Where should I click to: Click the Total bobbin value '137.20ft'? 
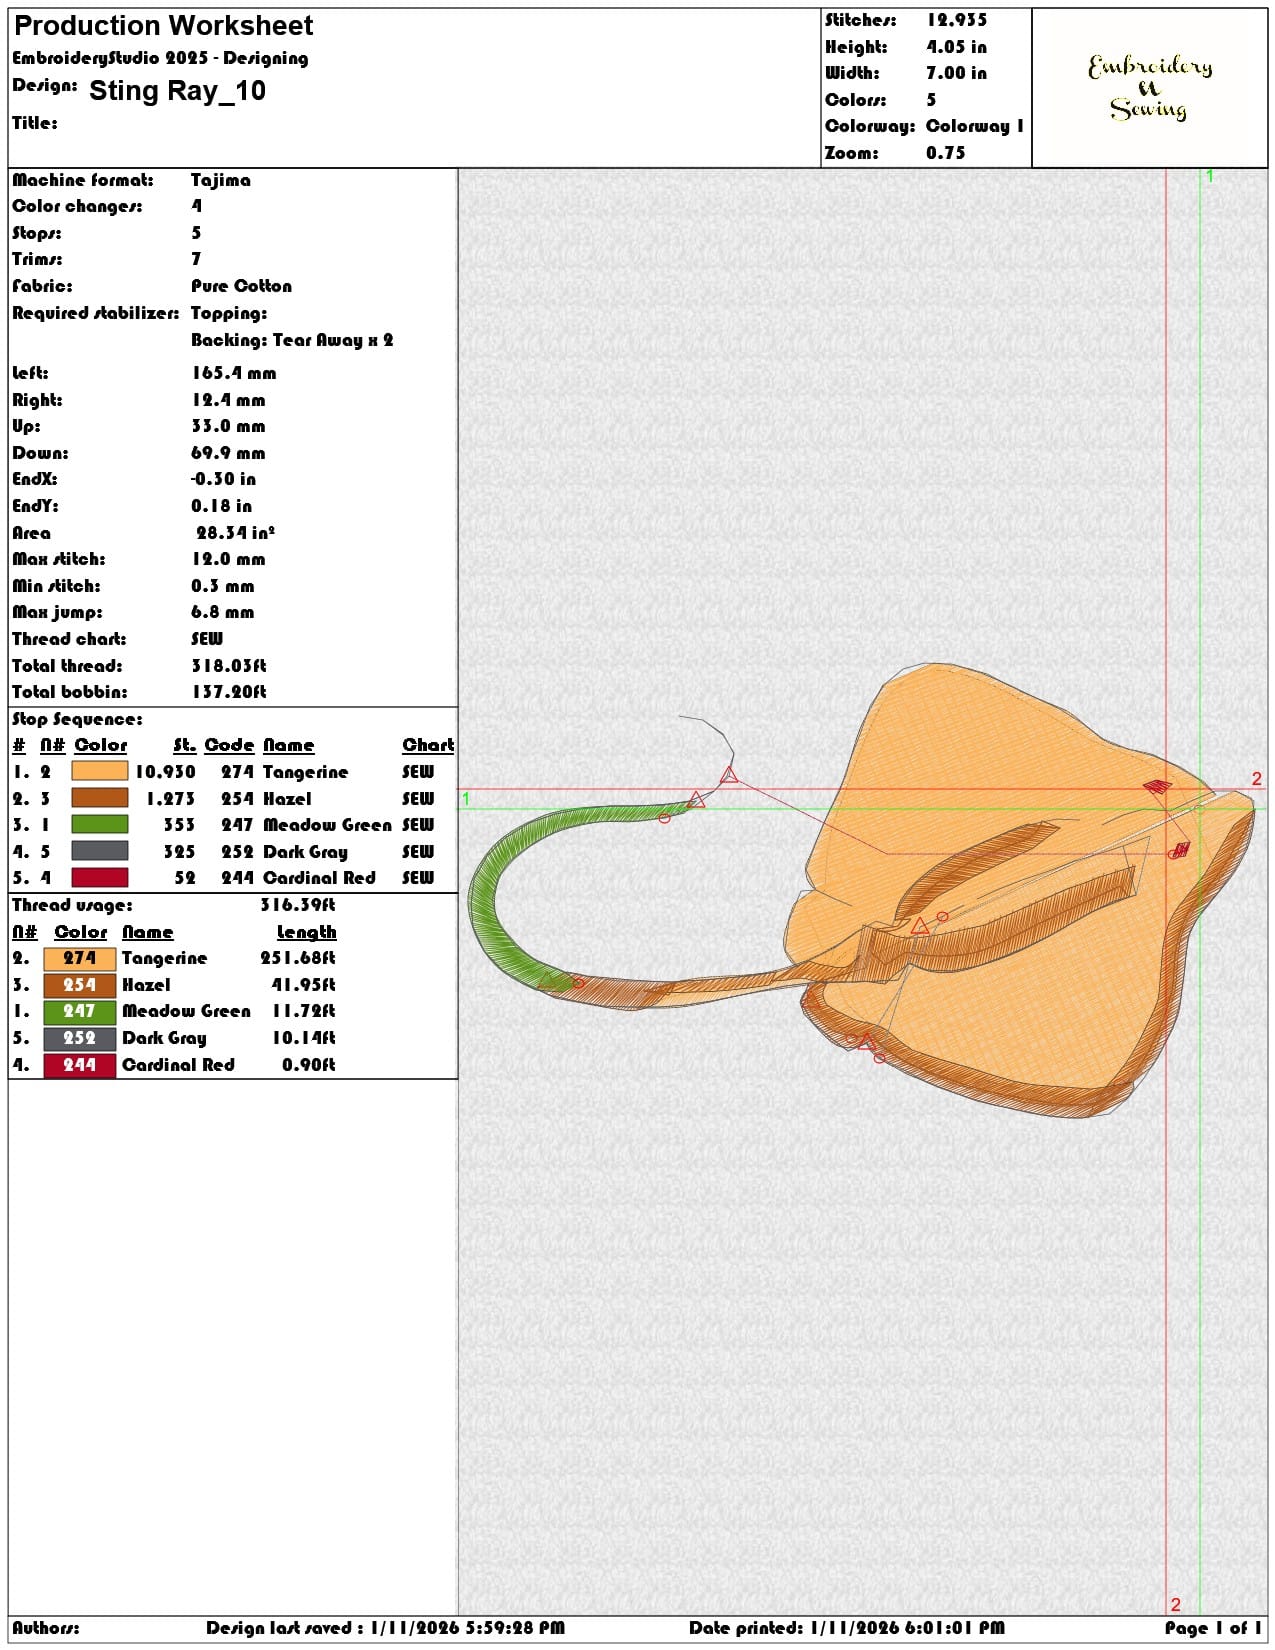tap(229, 692)
